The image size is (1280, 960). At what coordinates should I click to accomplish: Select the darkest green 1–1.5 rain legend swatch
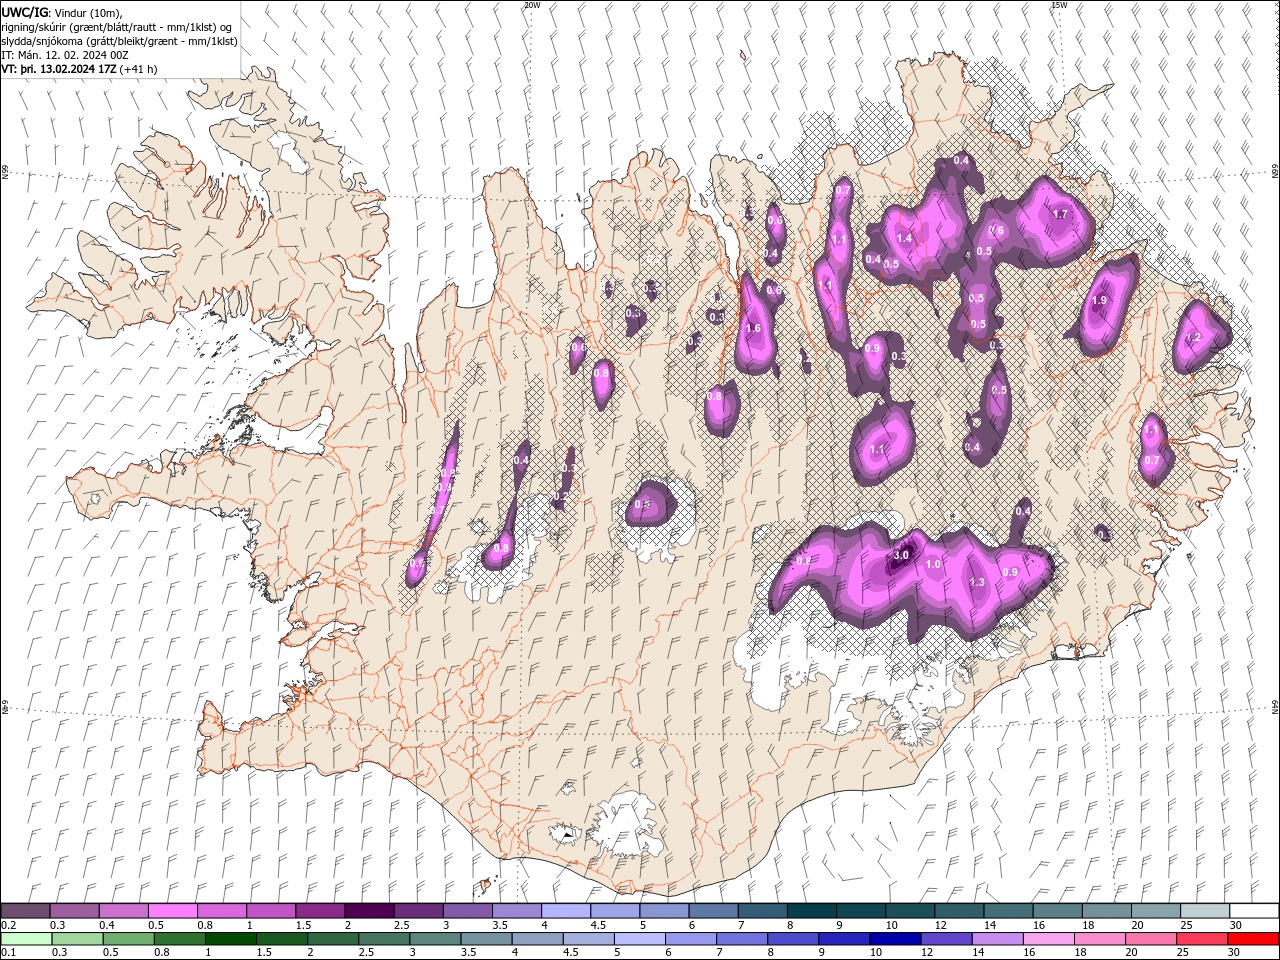[230, 939]
